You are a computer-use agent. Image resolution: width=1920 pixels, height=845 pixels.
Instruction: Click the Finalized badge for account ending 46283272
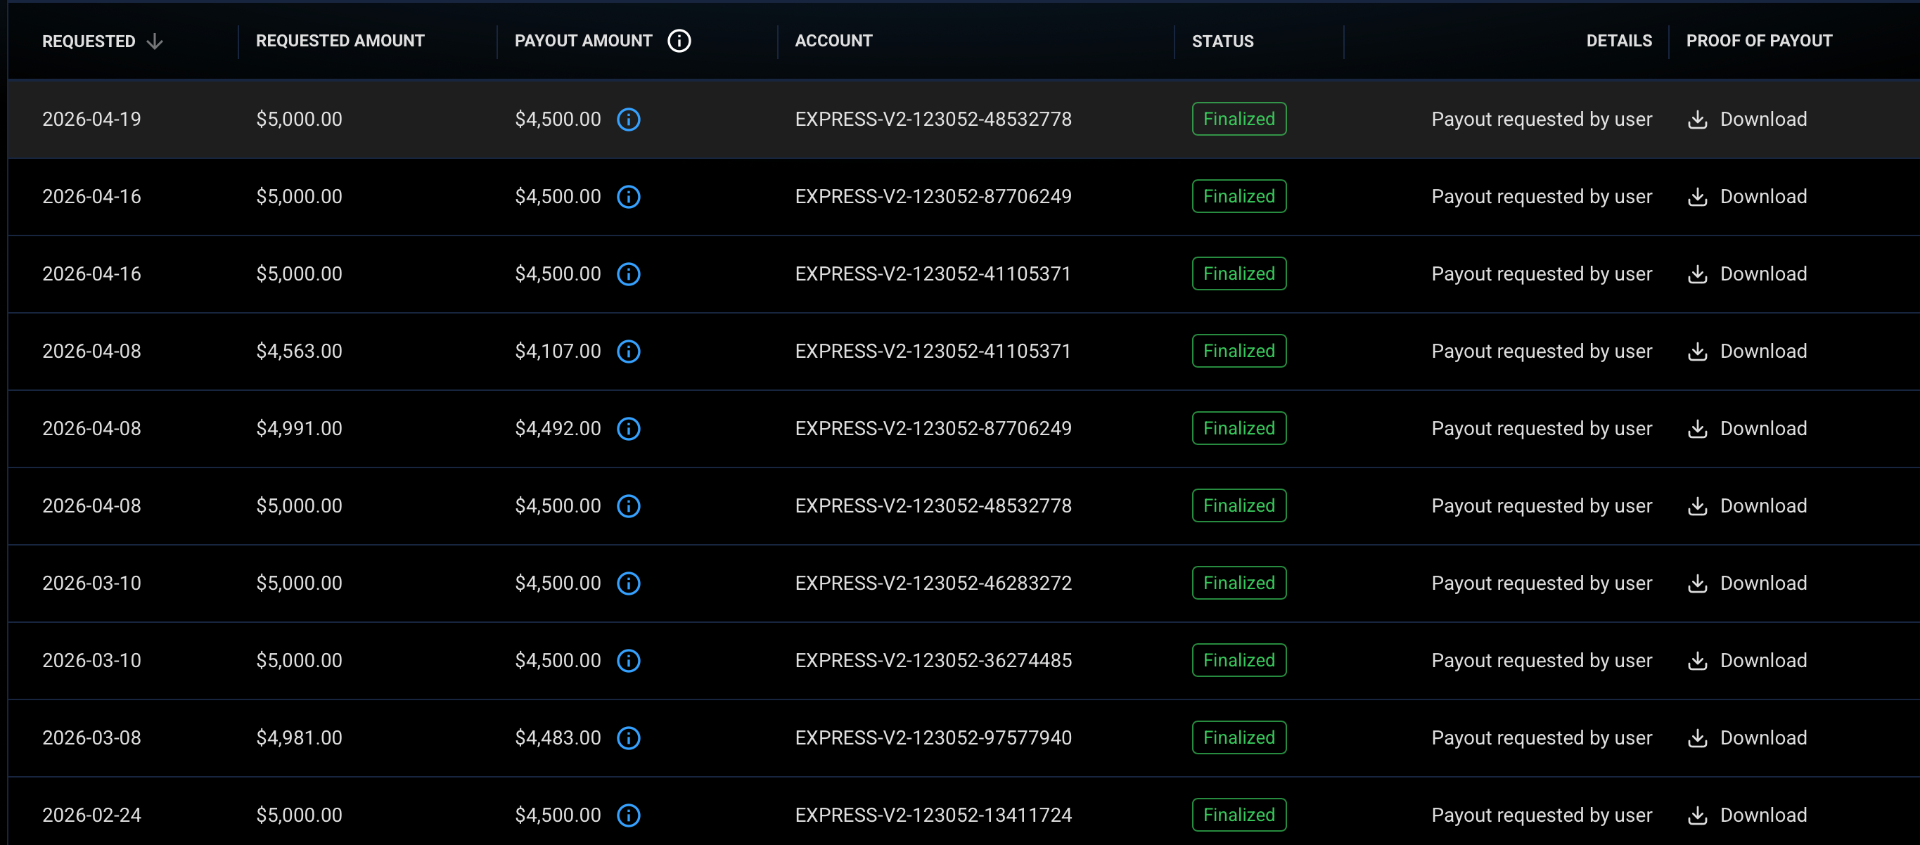click(x=1239, y=583)
